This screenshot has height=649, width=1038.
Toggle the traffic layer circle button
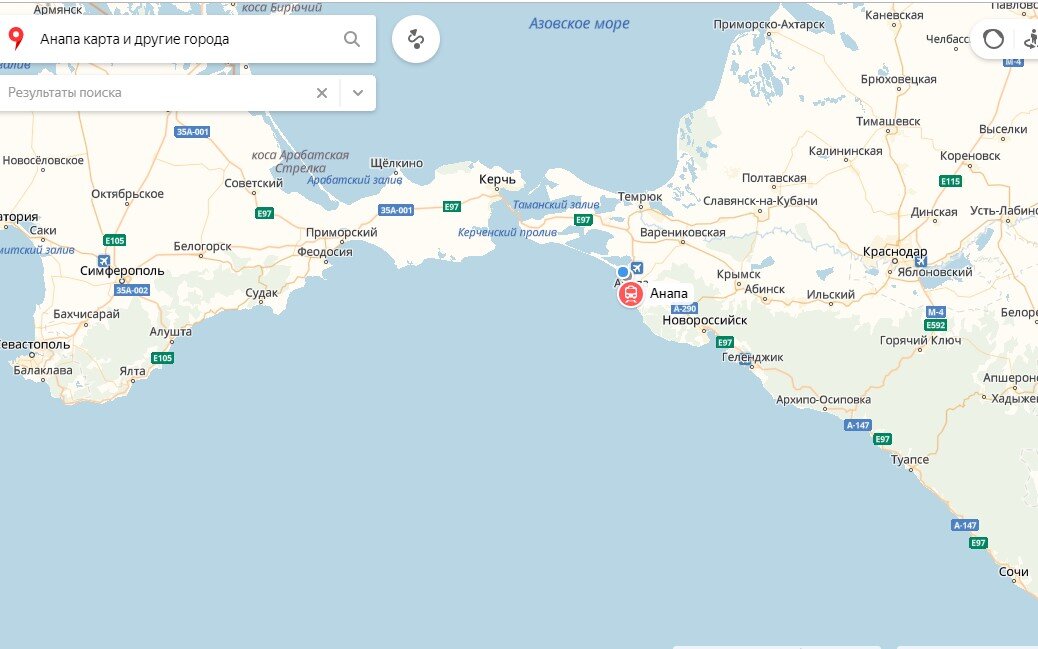click(x=993, y=39)
